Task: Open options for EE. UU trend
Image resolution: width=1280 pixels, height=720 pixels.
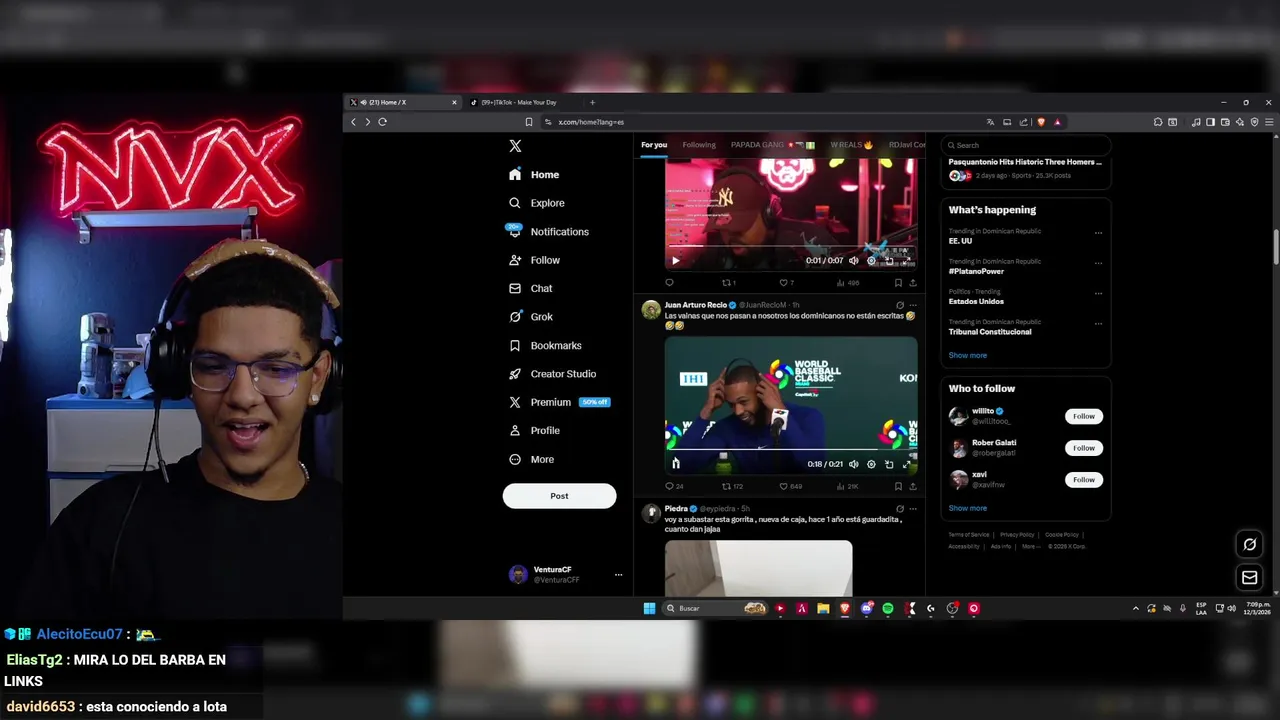Action: [x=1098, y=233]
